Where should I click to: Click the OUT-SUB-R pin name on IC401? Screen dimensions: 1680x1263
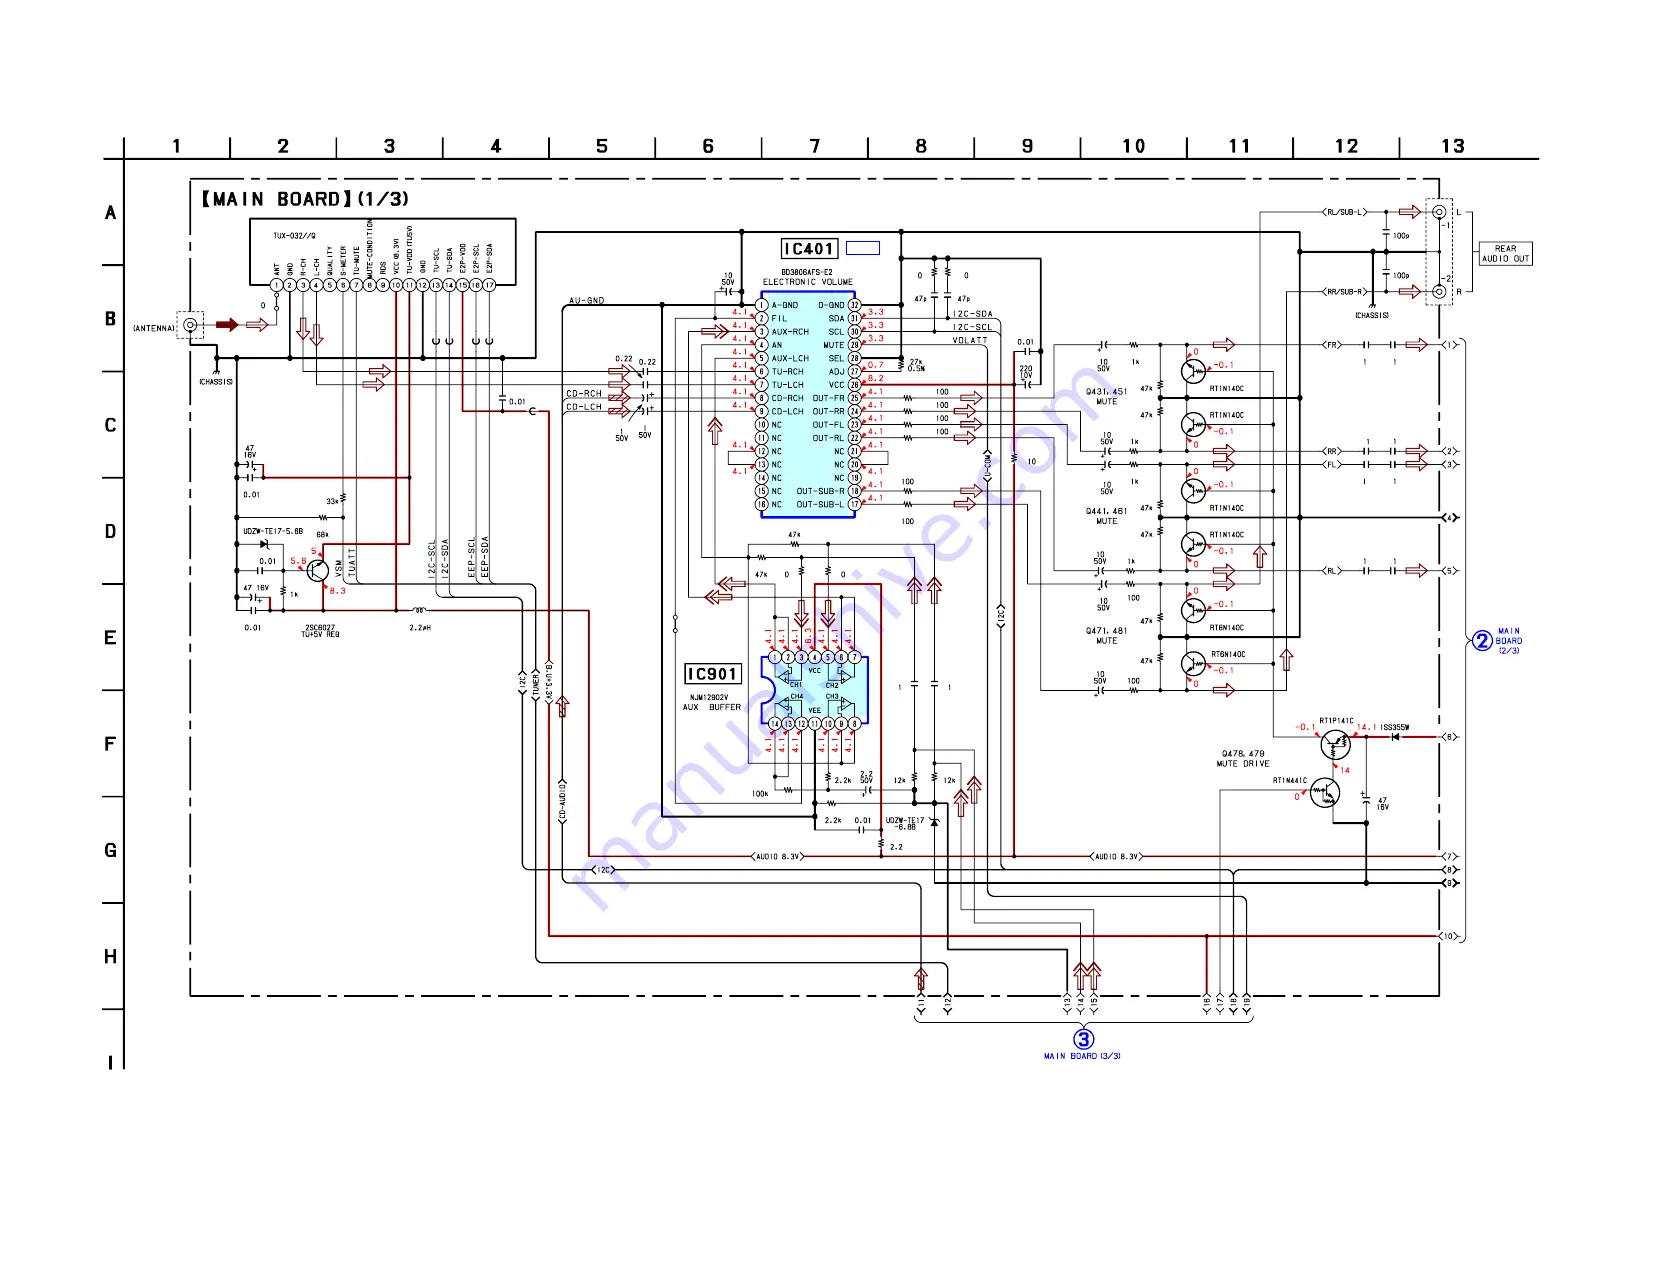point(820,491)
